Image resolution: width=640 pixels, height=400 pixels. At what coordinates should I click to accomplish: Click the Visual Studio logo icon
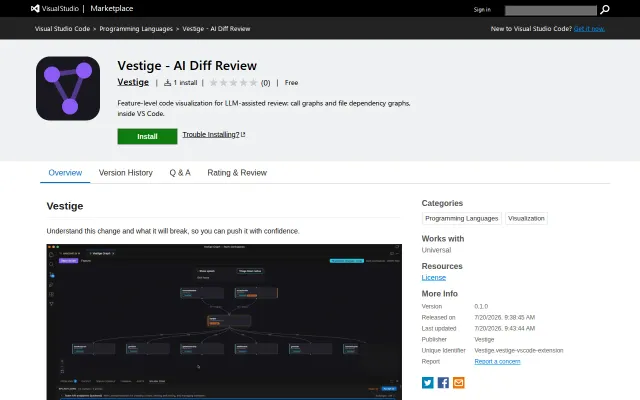[35, 9]
